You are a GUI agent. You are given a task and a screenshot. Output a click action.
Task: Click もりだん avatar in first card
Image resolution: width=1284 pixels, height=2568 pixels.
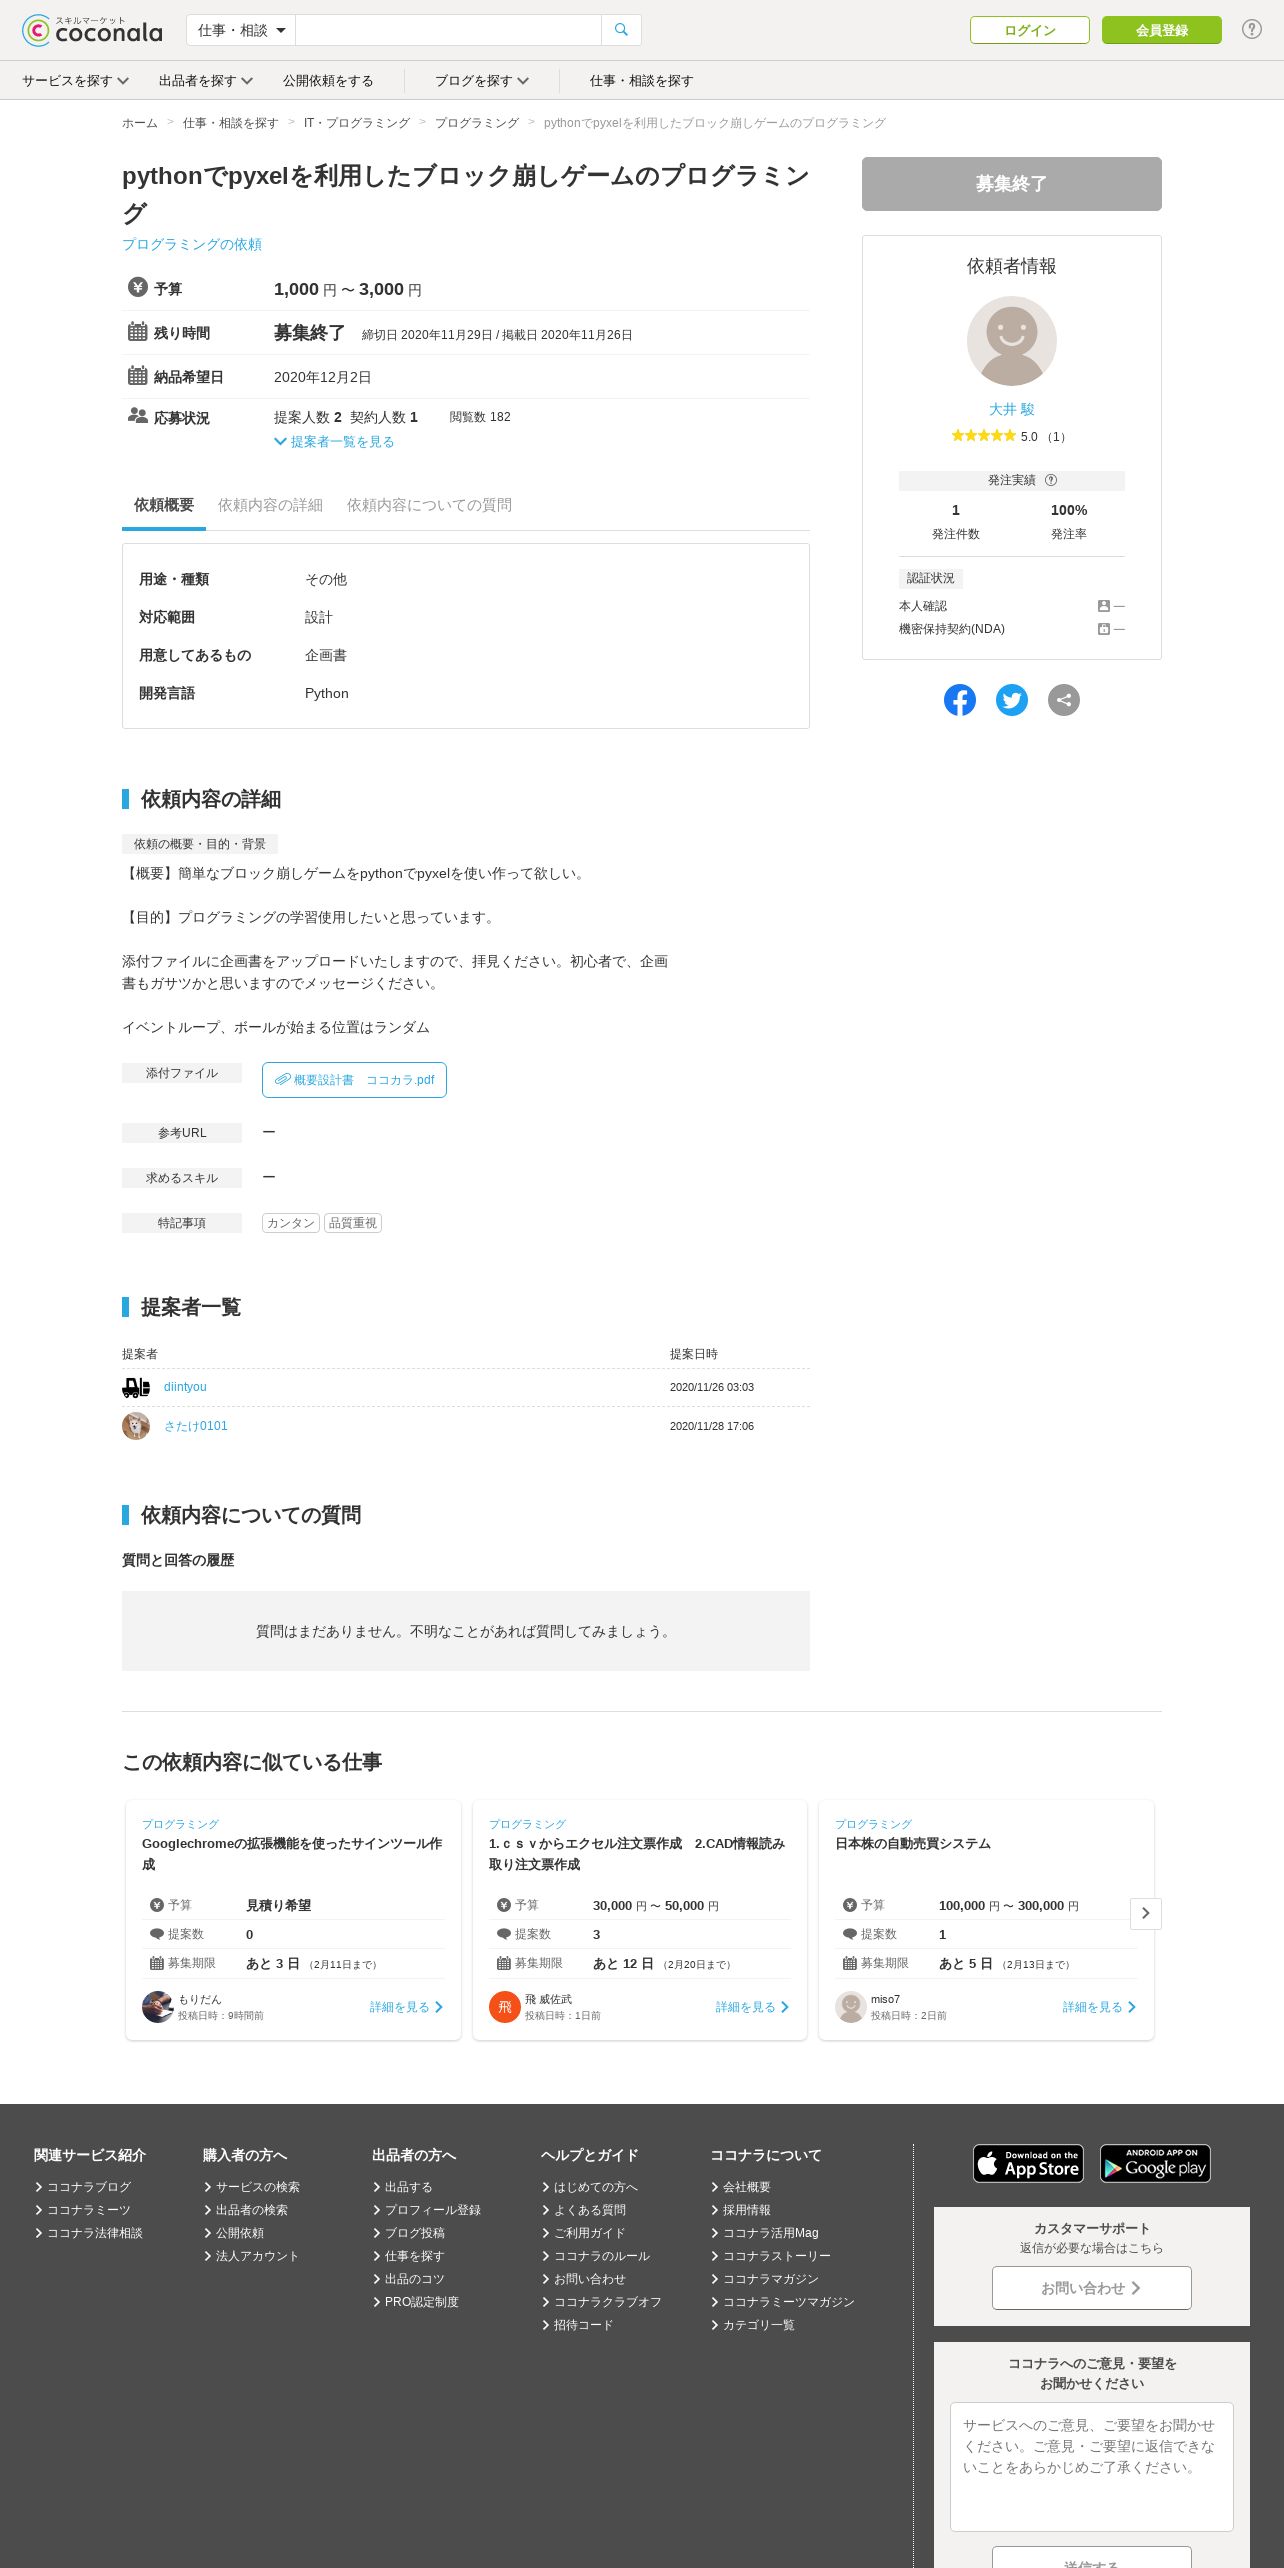tap(158, 2006)
